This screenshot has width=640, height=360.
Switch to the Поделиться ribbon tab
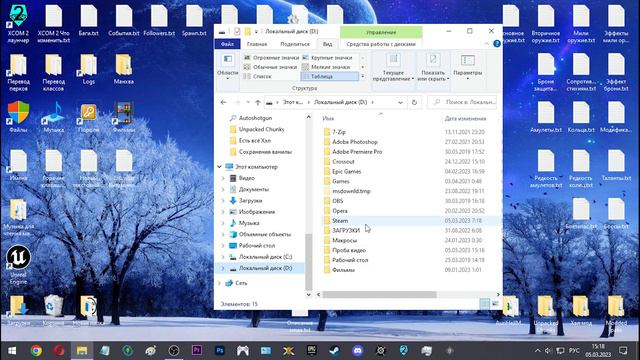[x=295, y=44]
